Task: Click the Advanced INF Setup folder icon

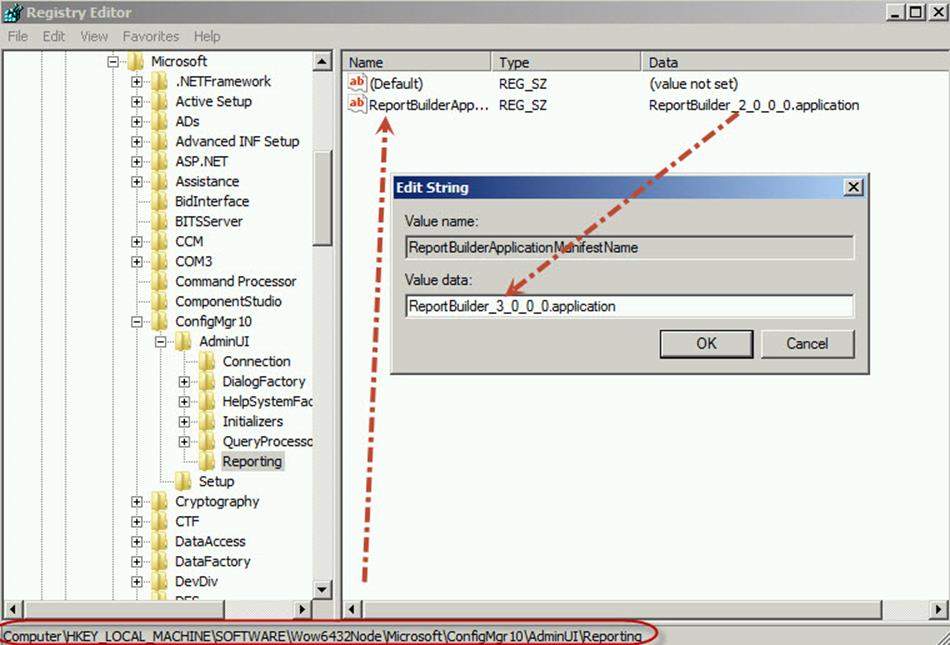Action: pos(160,141)
